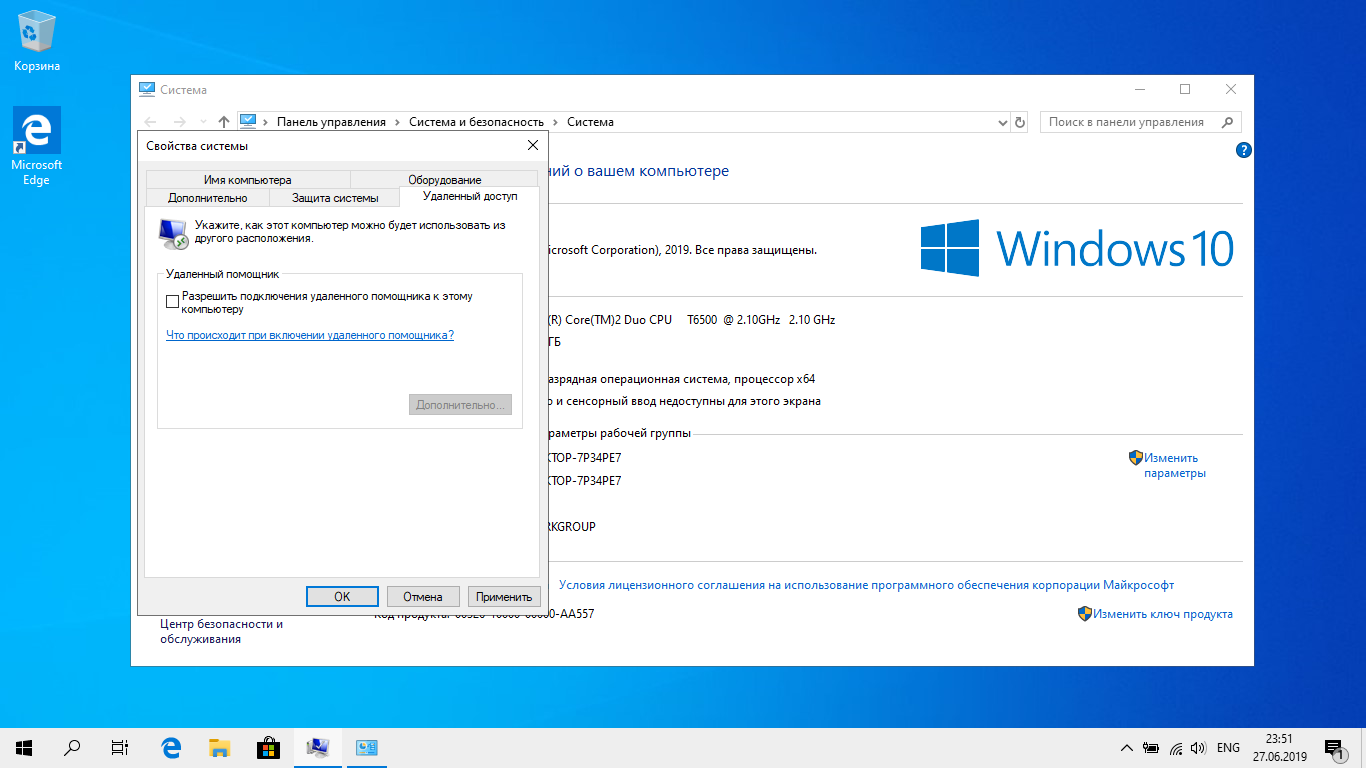Open Microsoft Edge desktop shortcut
1366x768 pixels.
tap(37, 146)
